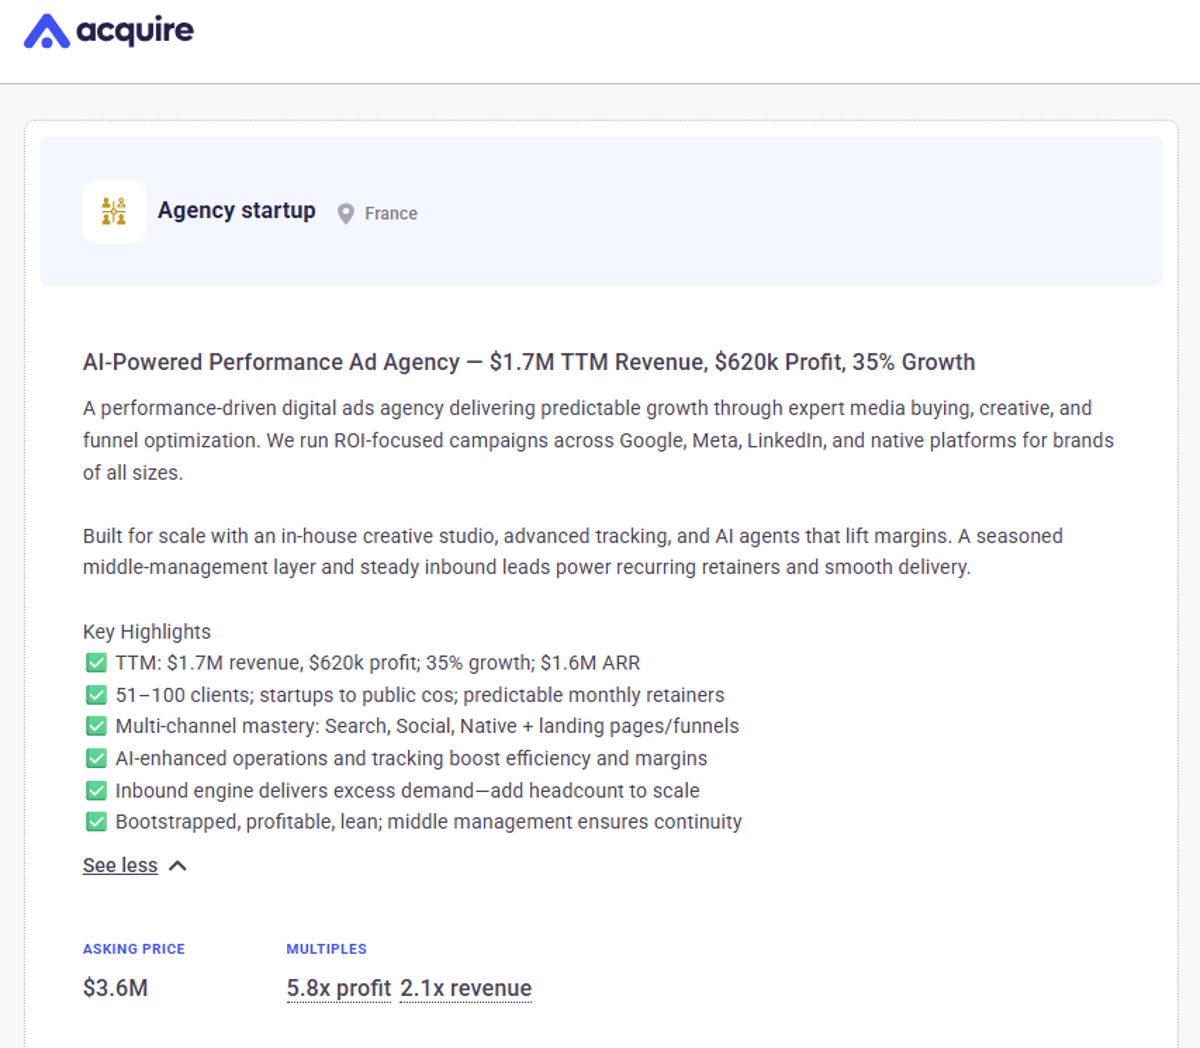This screenshot has width=1200, height=1048.
Task: Click the $3.6M asking price value
Action: click(115, 988)
